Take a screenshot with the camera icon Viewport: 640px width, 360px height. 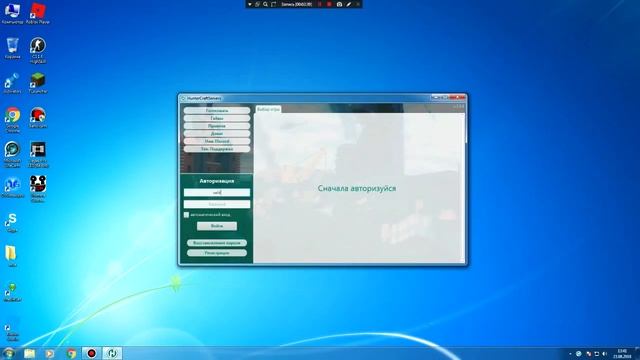[x=339, y=4]
